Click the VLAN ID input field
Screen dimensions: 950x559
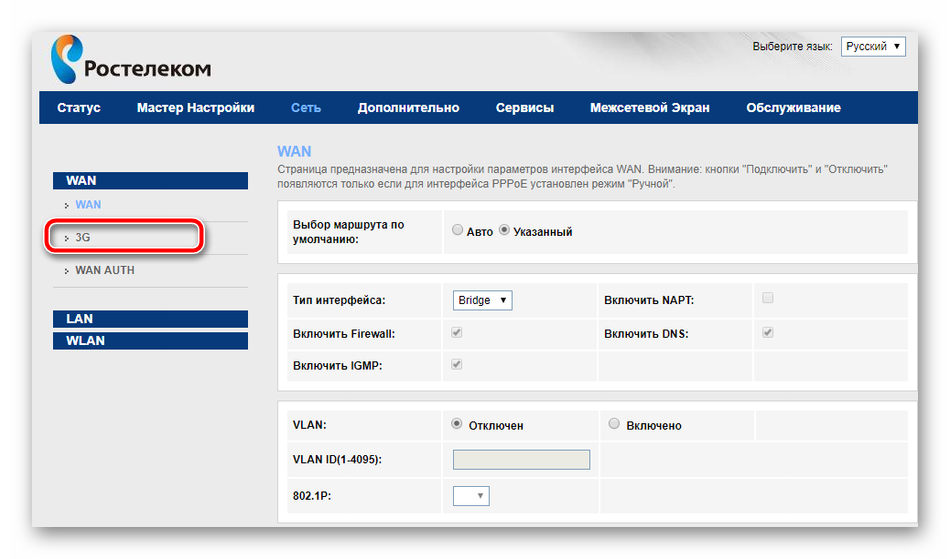[x=521, y=460]
